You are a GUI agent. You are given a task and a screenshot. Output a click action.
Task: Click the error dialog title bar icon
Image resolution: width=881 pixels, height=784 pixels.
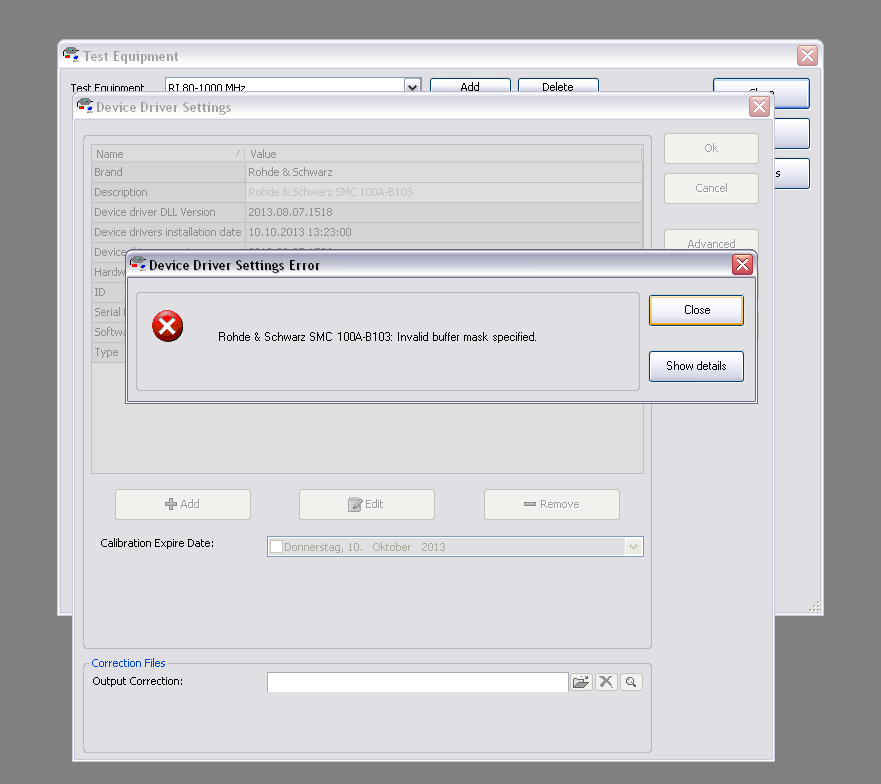click(138, 264)
